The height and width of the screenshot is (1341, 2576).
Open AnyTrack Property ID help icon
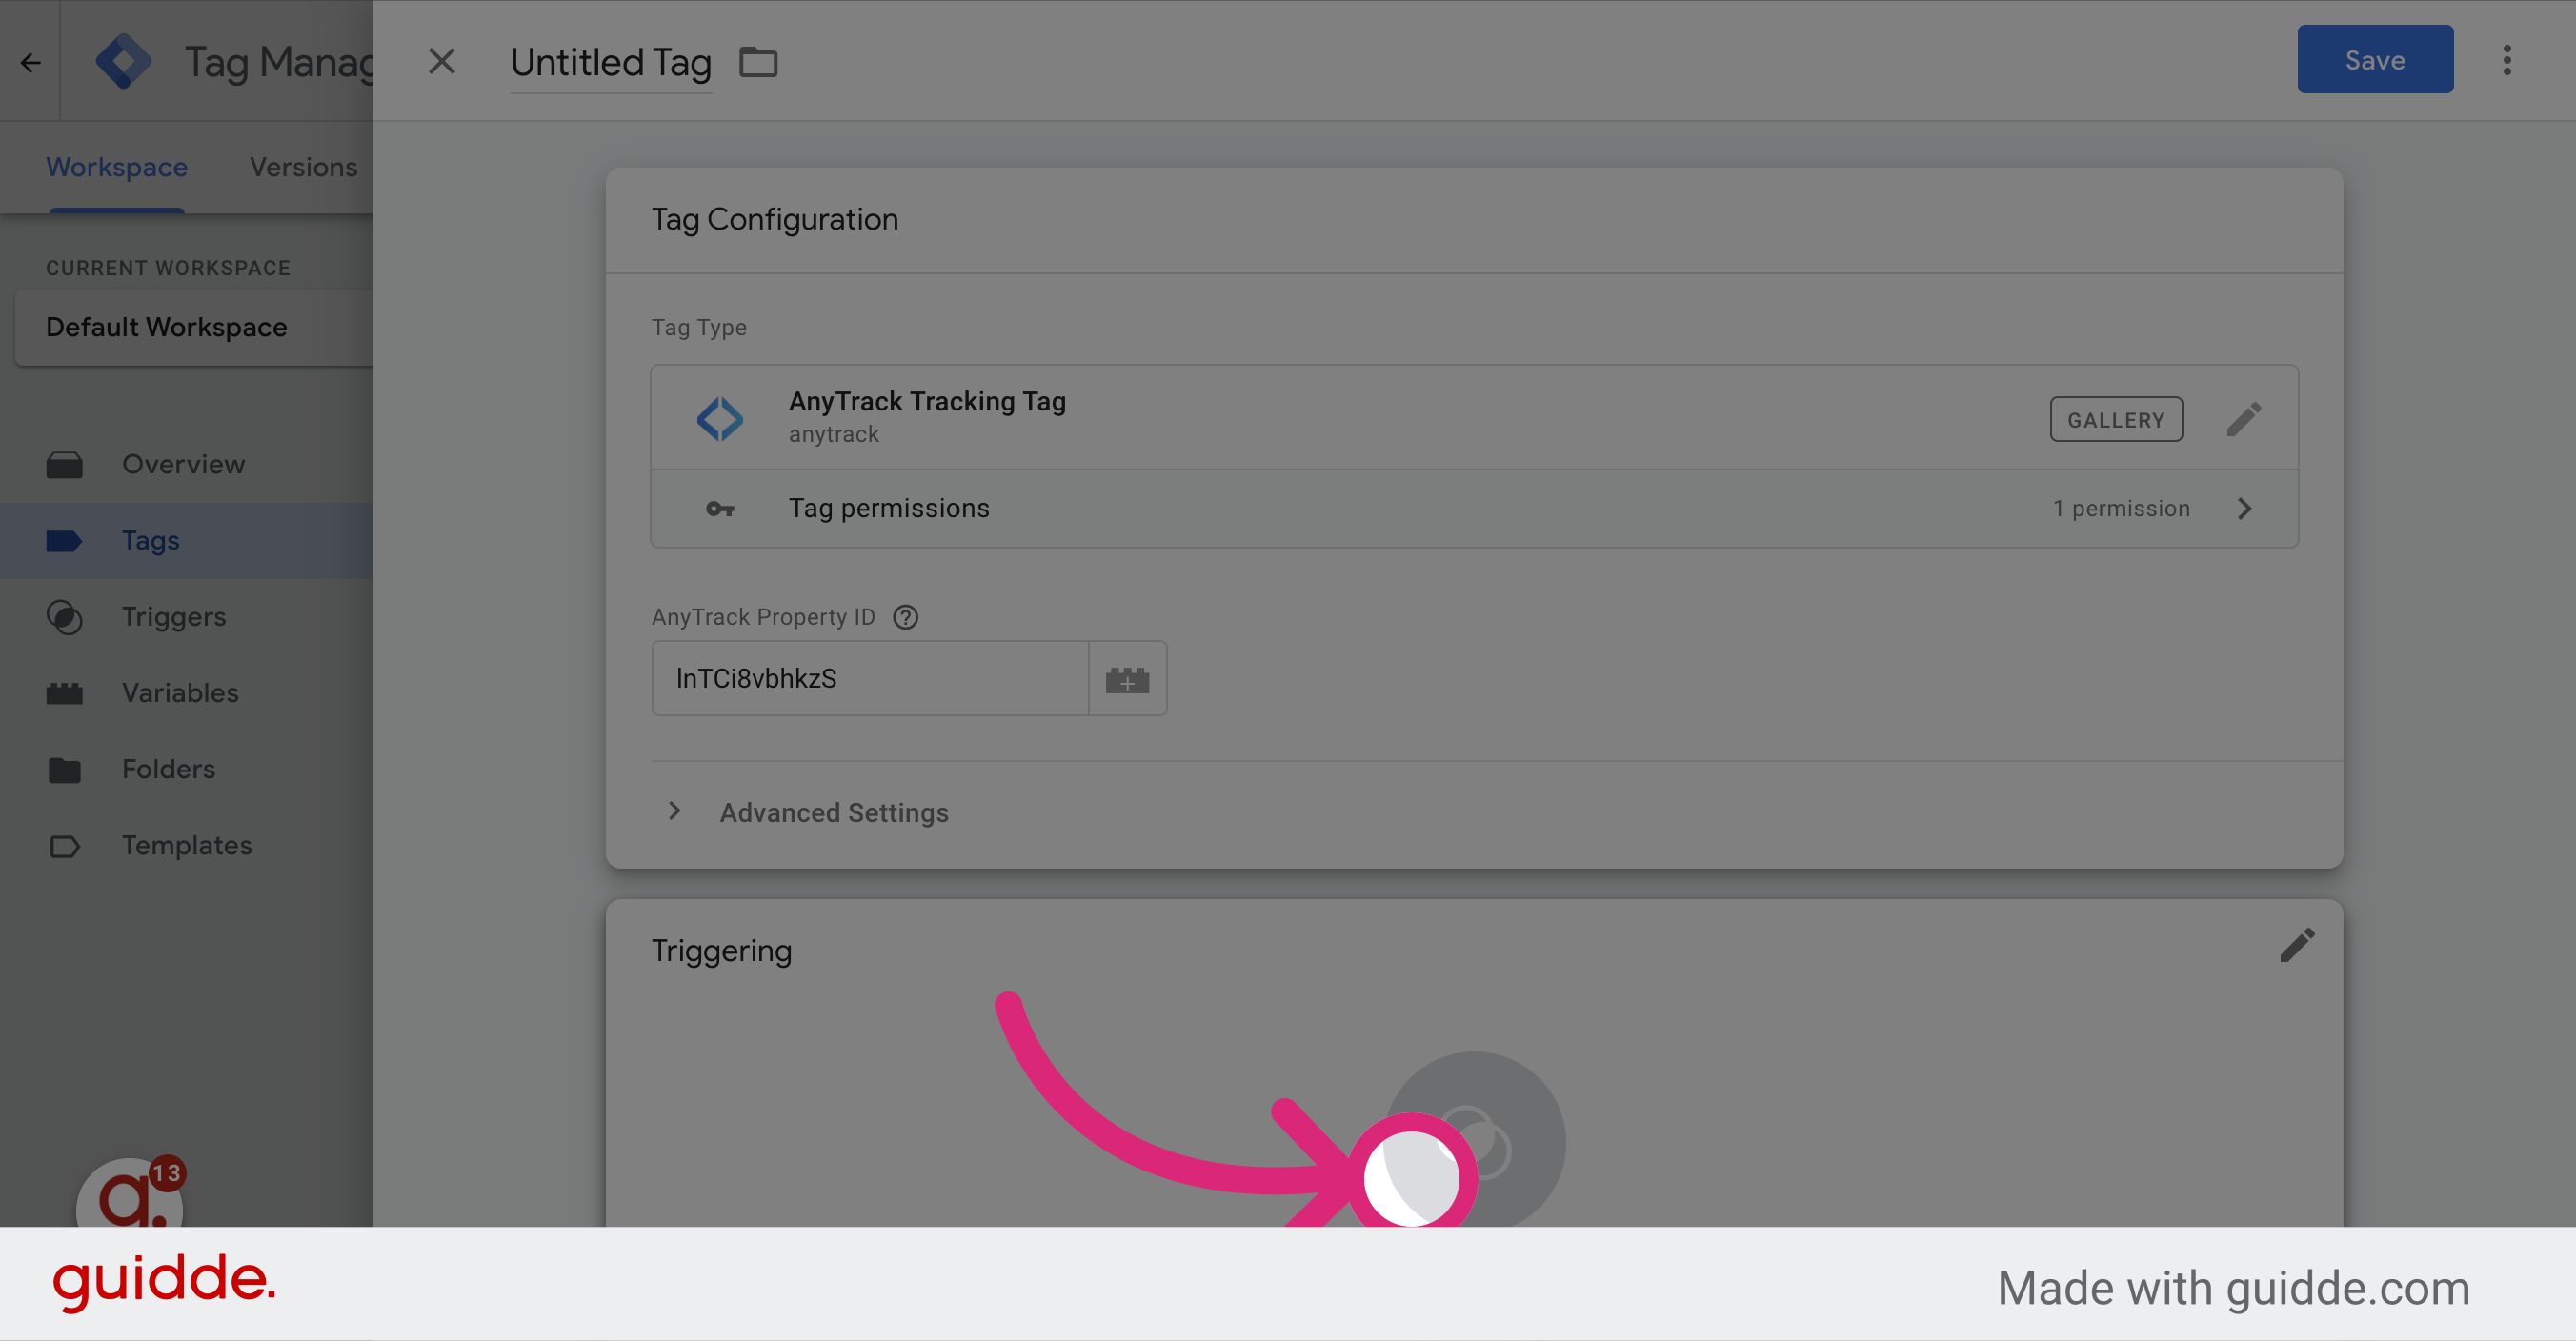point(905,617)
